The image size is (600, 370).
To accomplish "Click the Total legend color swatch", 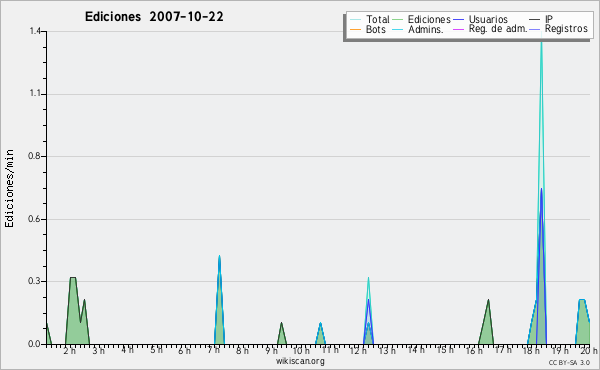I will coord(355,20).
